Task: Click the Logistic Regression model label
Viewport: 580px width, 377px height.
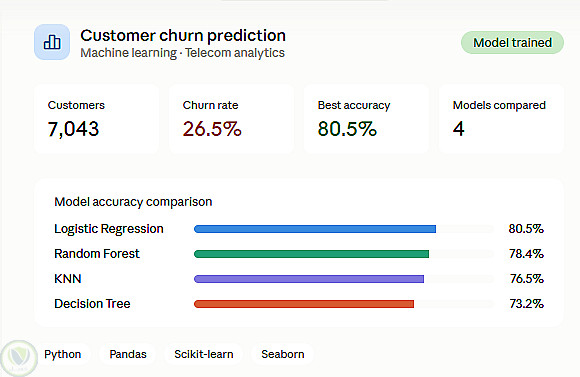Action: (x=109, y=229)
